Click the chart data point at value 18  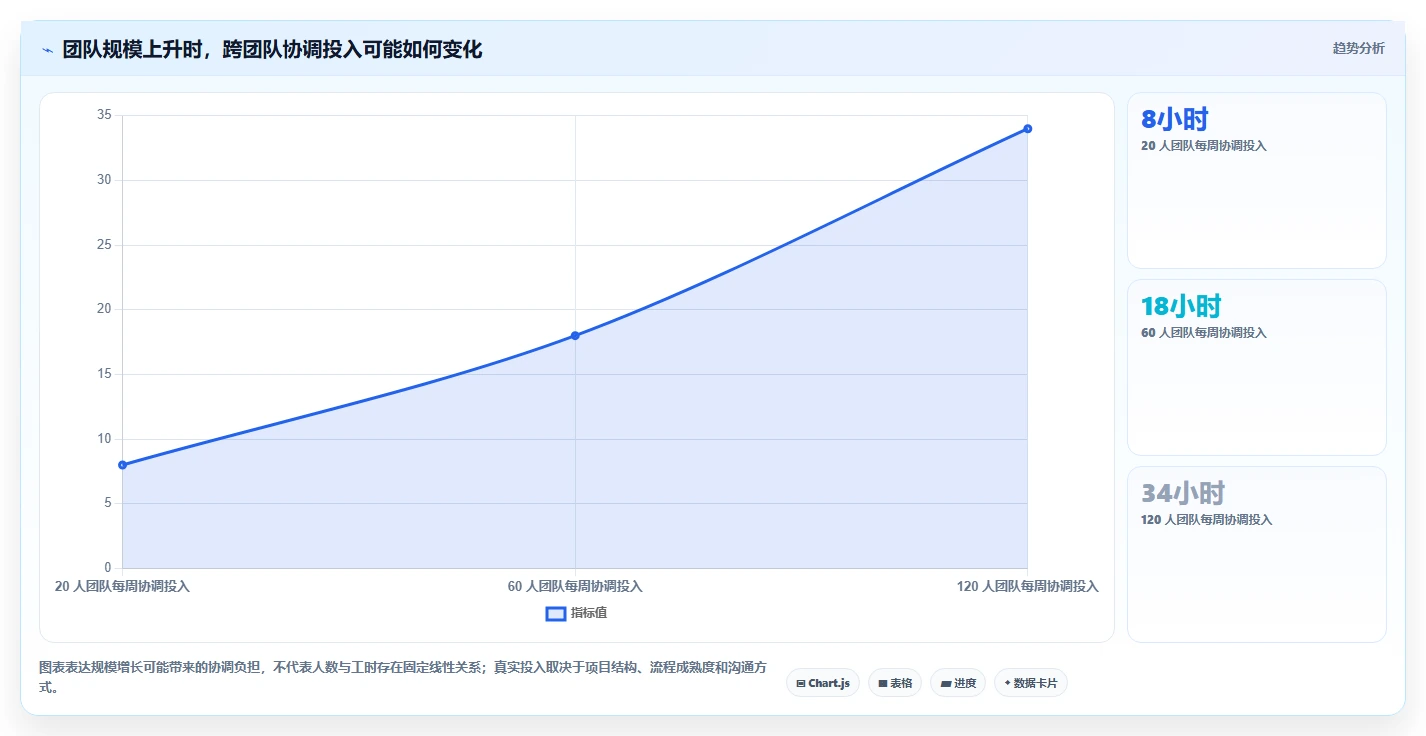tap(575, 335)
